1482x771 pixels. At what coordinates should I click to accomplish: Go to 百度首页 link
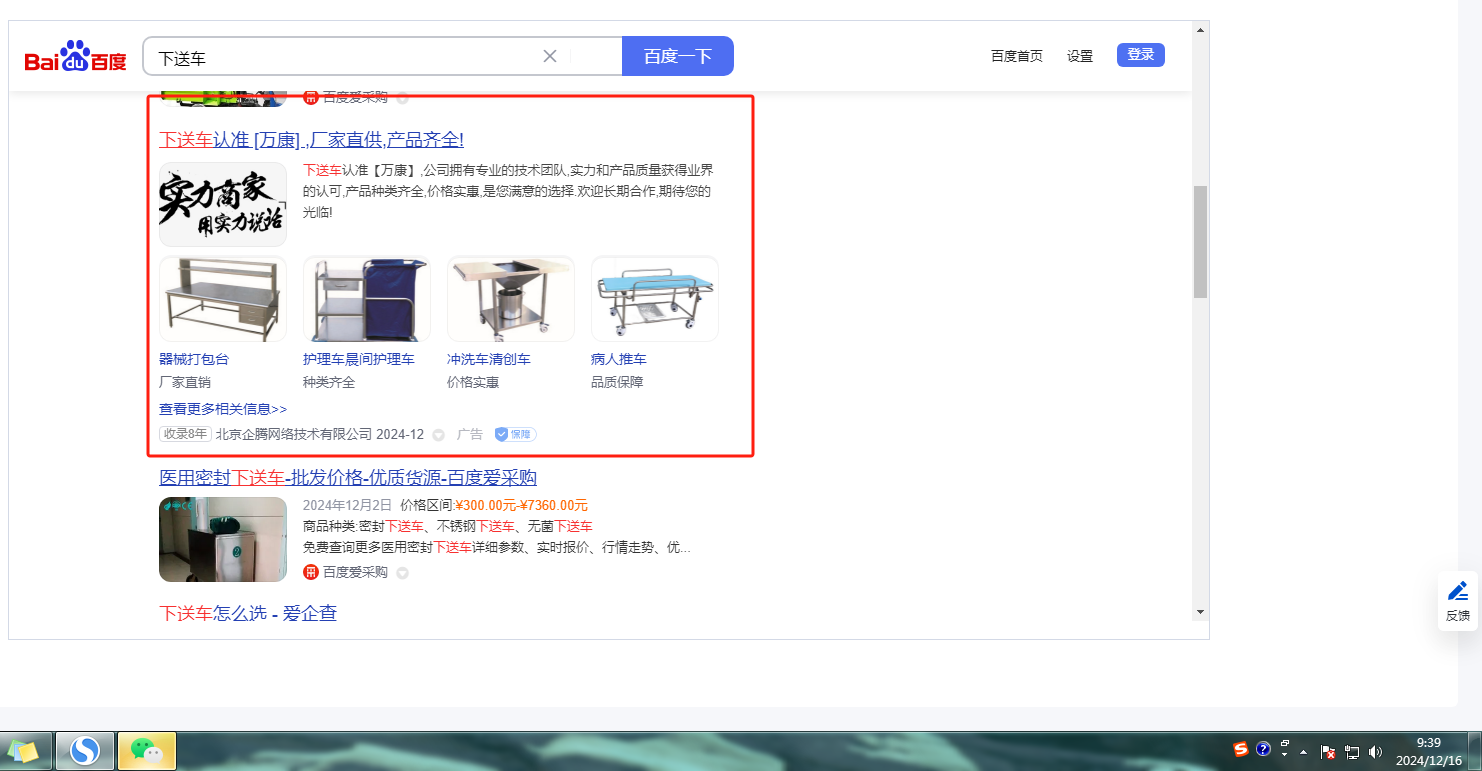click(x=1017, y=56)
